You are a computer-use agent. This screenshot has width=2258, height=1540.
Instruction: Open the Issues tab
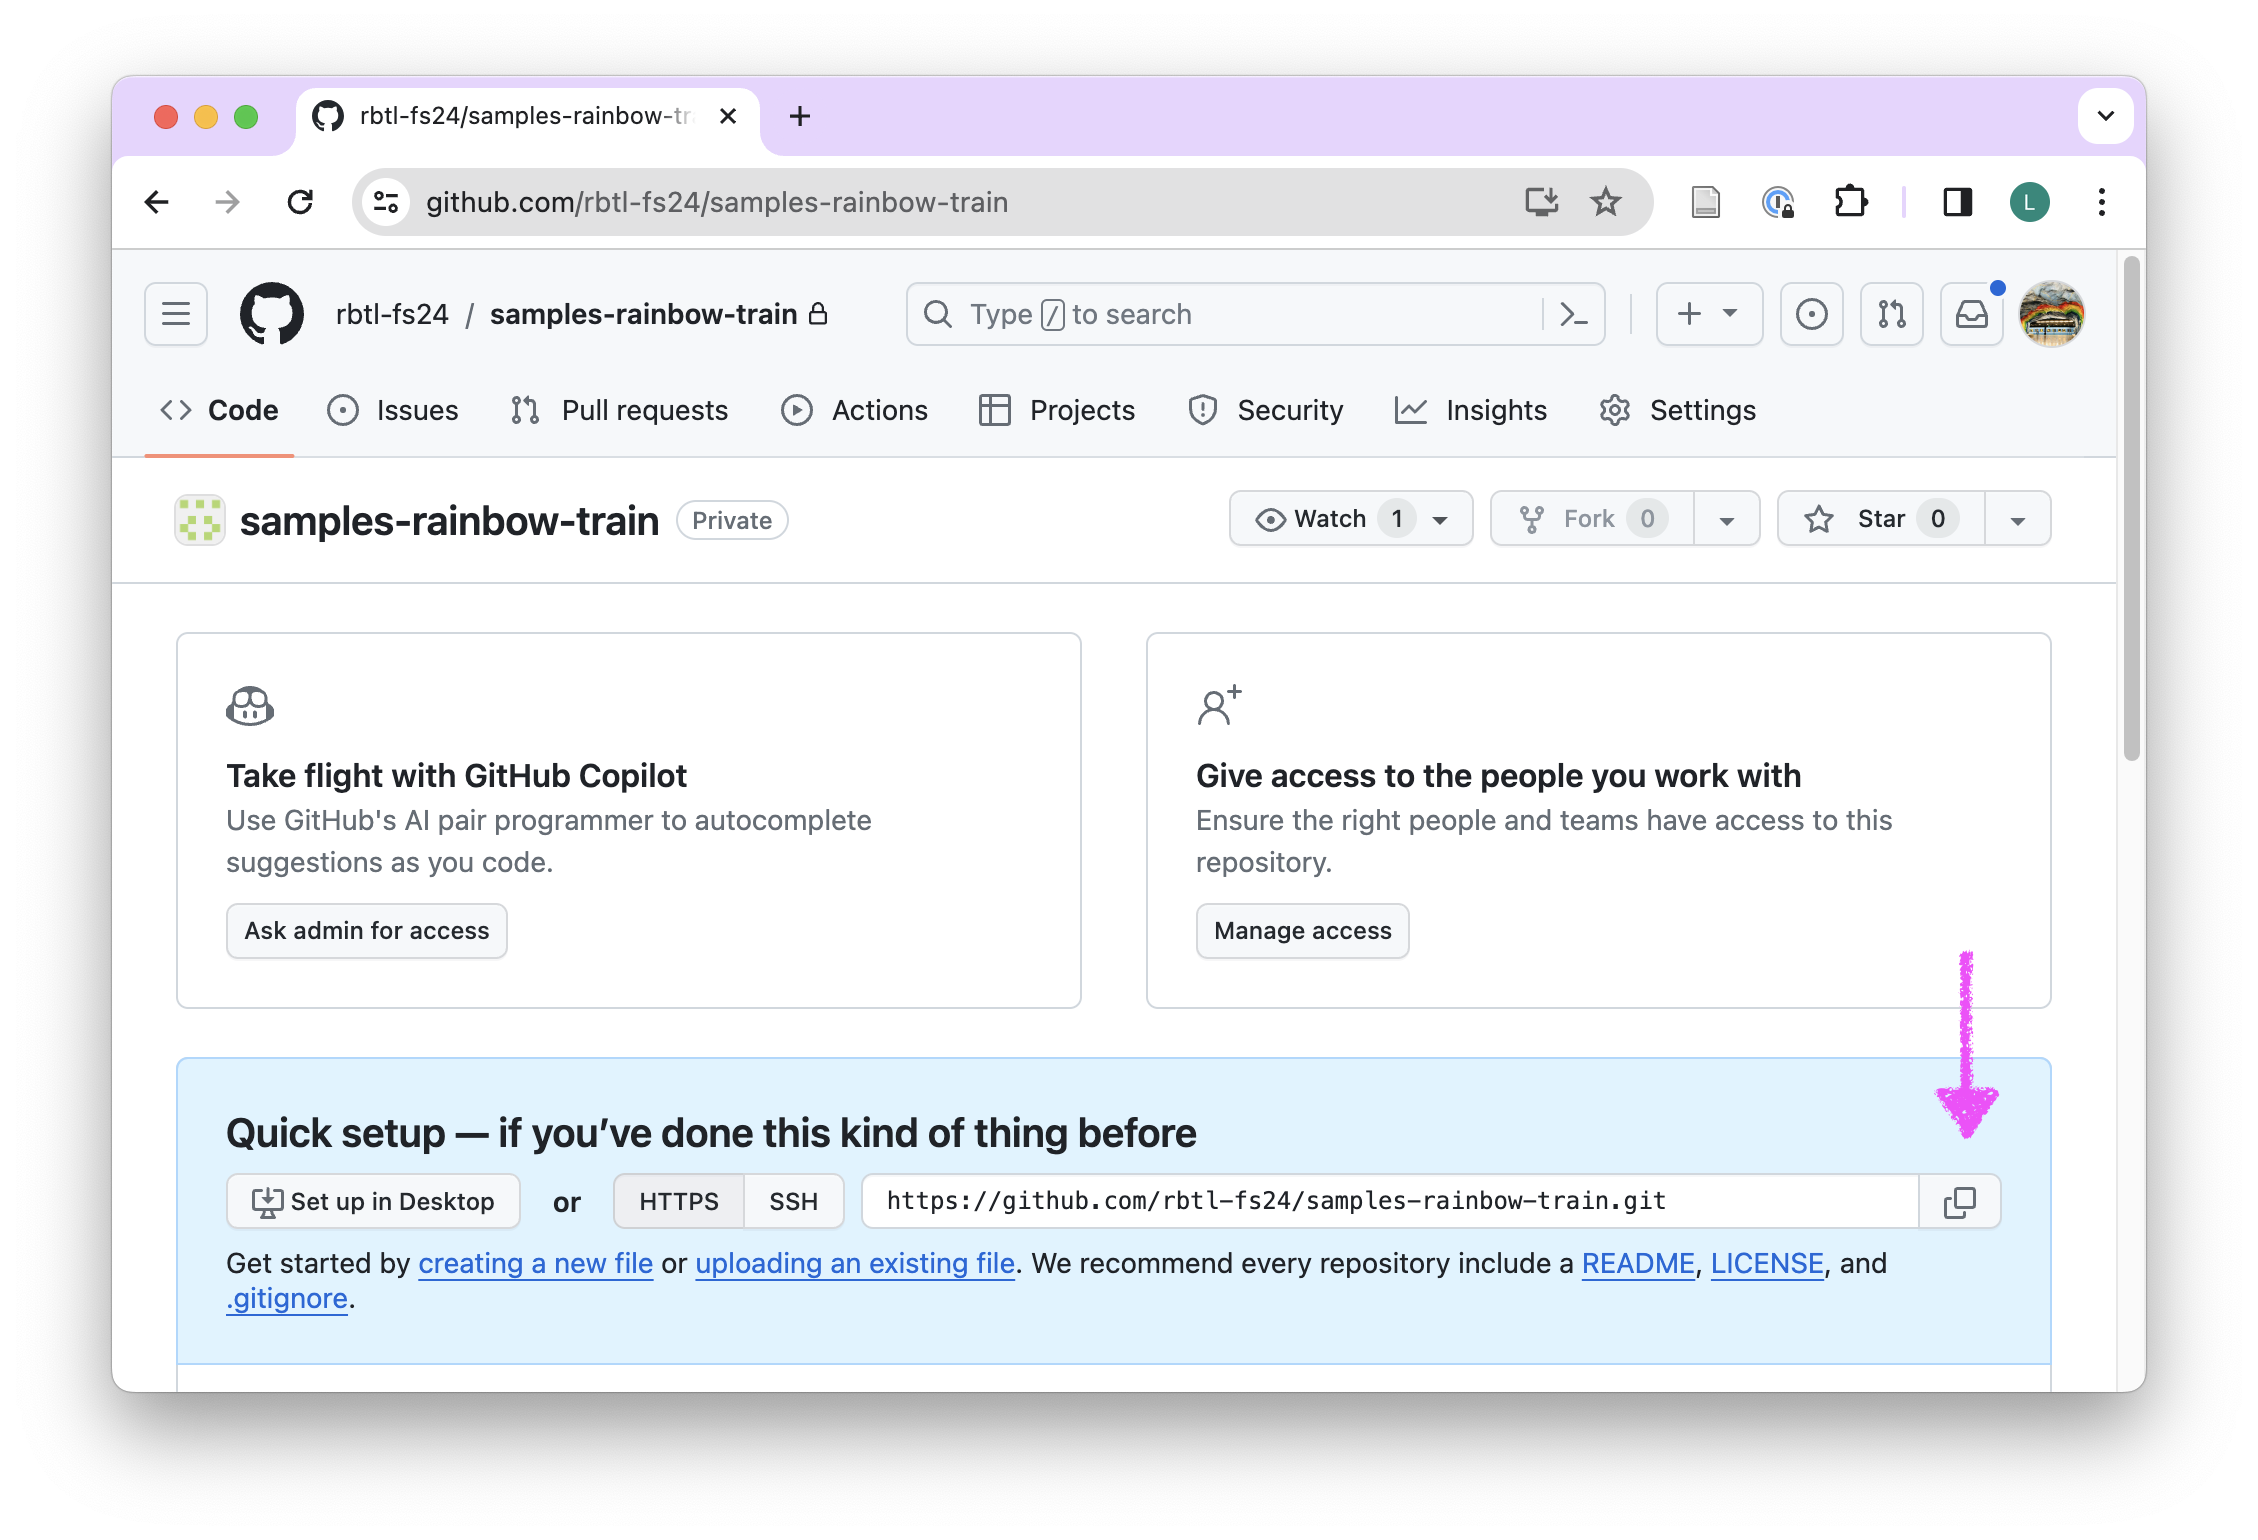point(393,410)
